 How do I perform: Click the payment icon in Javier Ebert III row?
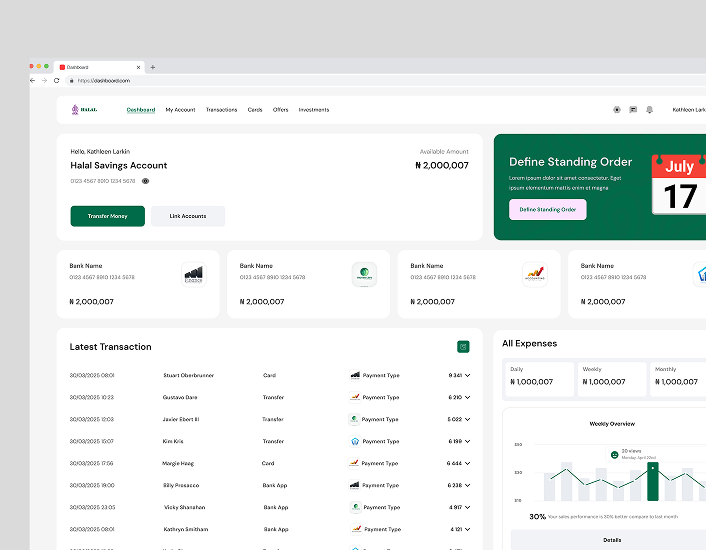(x=354, y=419)
